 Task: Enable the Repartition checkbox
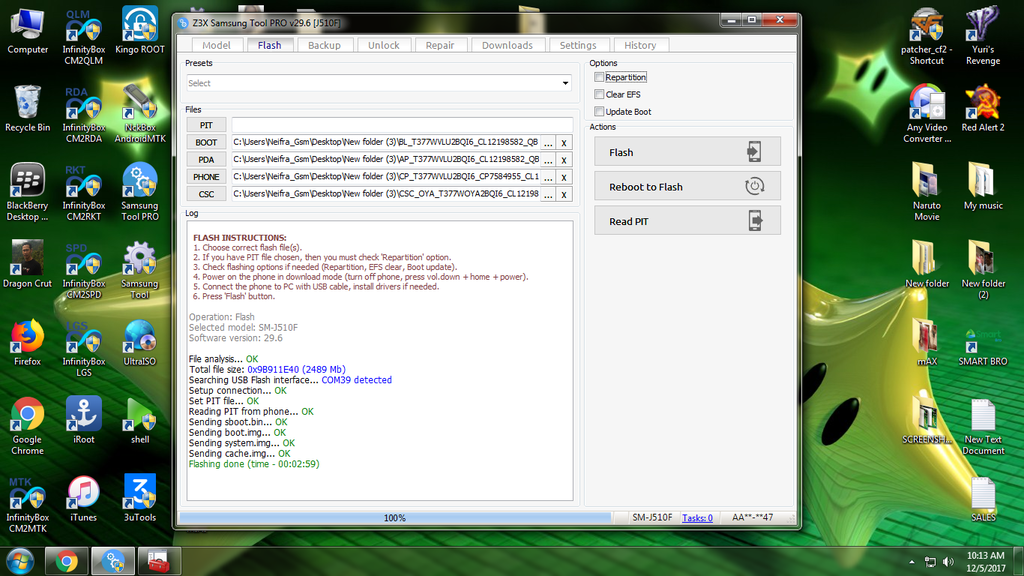point(599,77)
